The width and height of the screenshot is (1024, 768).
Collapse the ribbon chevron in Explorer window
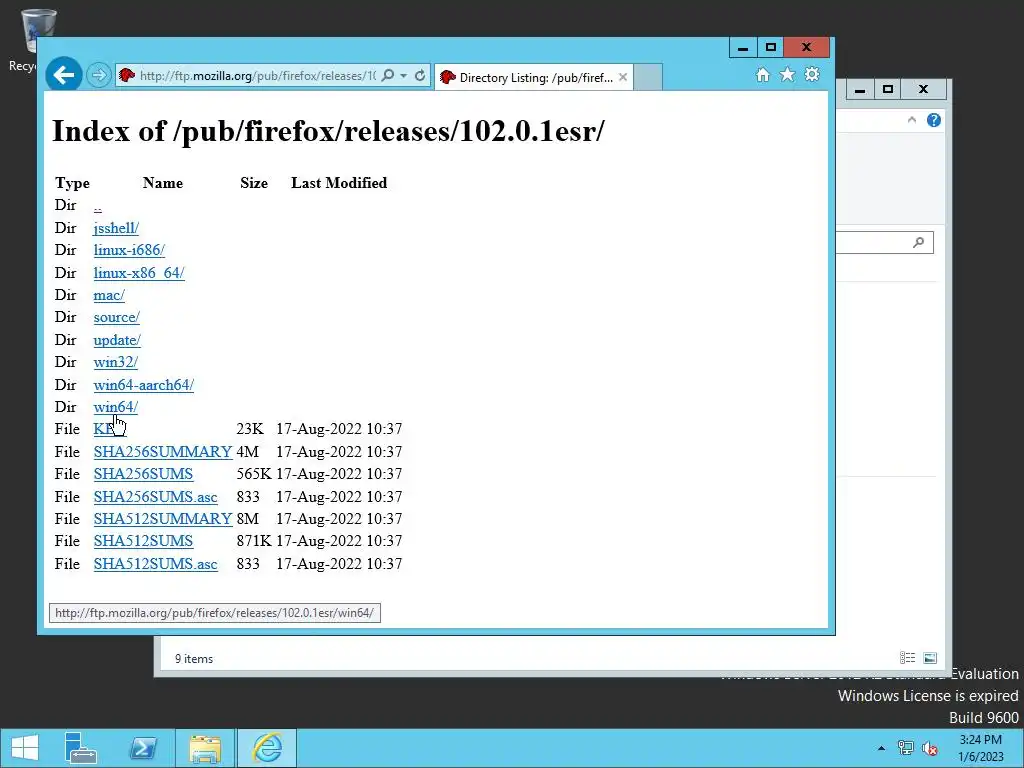click(912, 120)
